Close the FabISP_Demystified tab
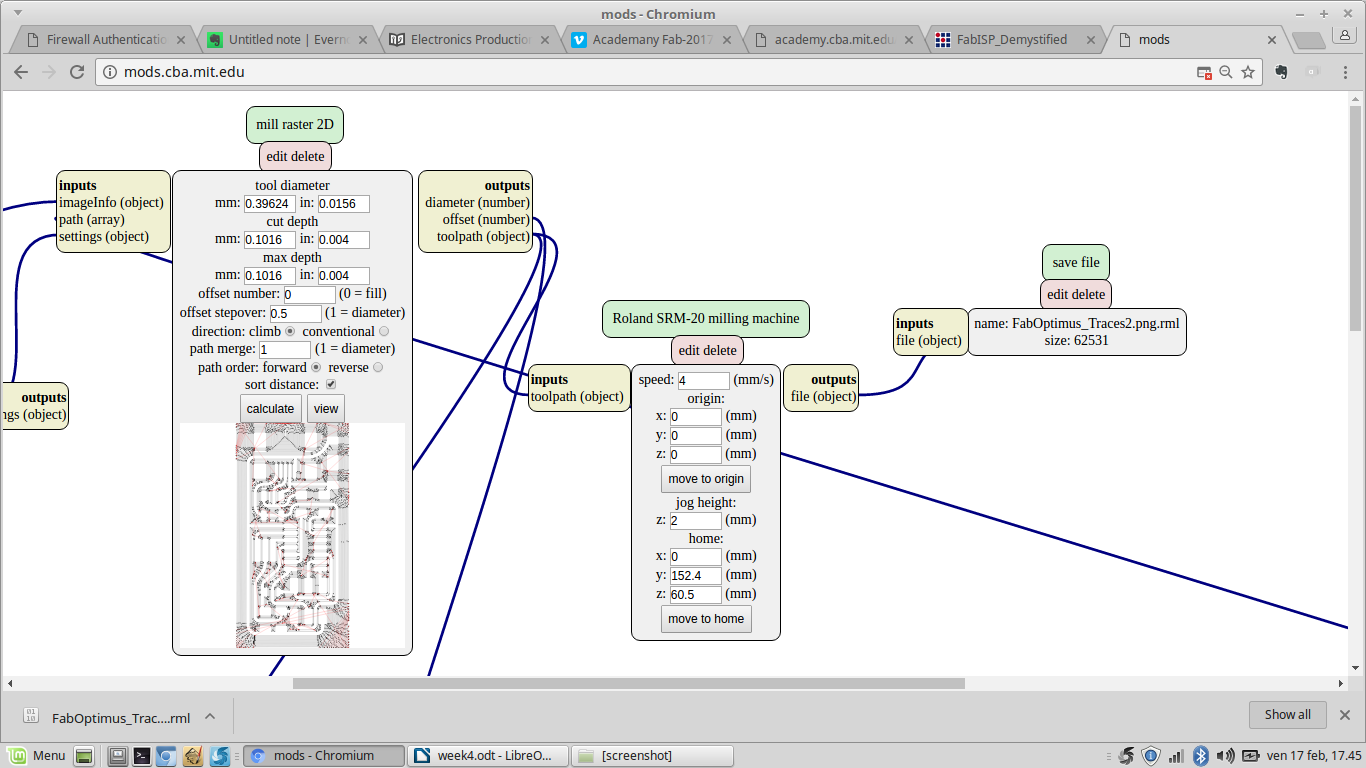The width and height of the screenshot is (1366, 768). click(x=1090, y=40)
